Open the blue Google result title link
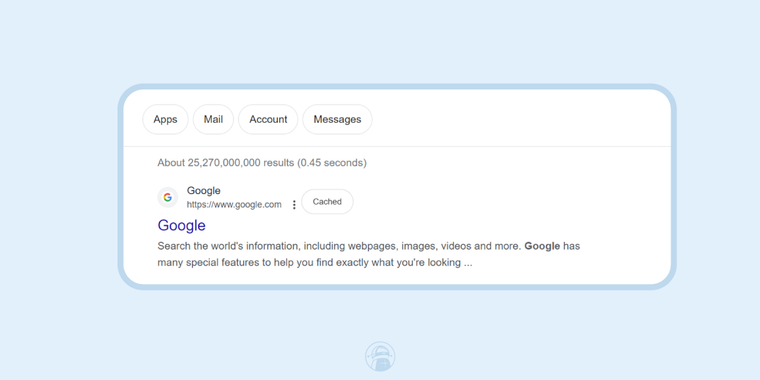This screenshot has width=760, height=380. (181, 225)
